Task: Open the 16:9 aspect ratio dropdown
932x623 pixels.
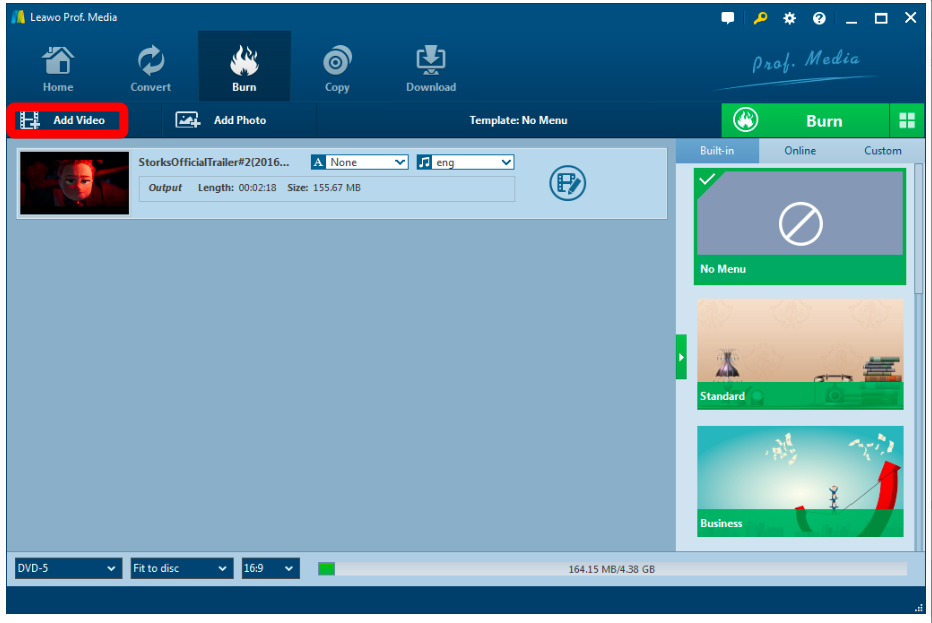Action: pos(270,568)
